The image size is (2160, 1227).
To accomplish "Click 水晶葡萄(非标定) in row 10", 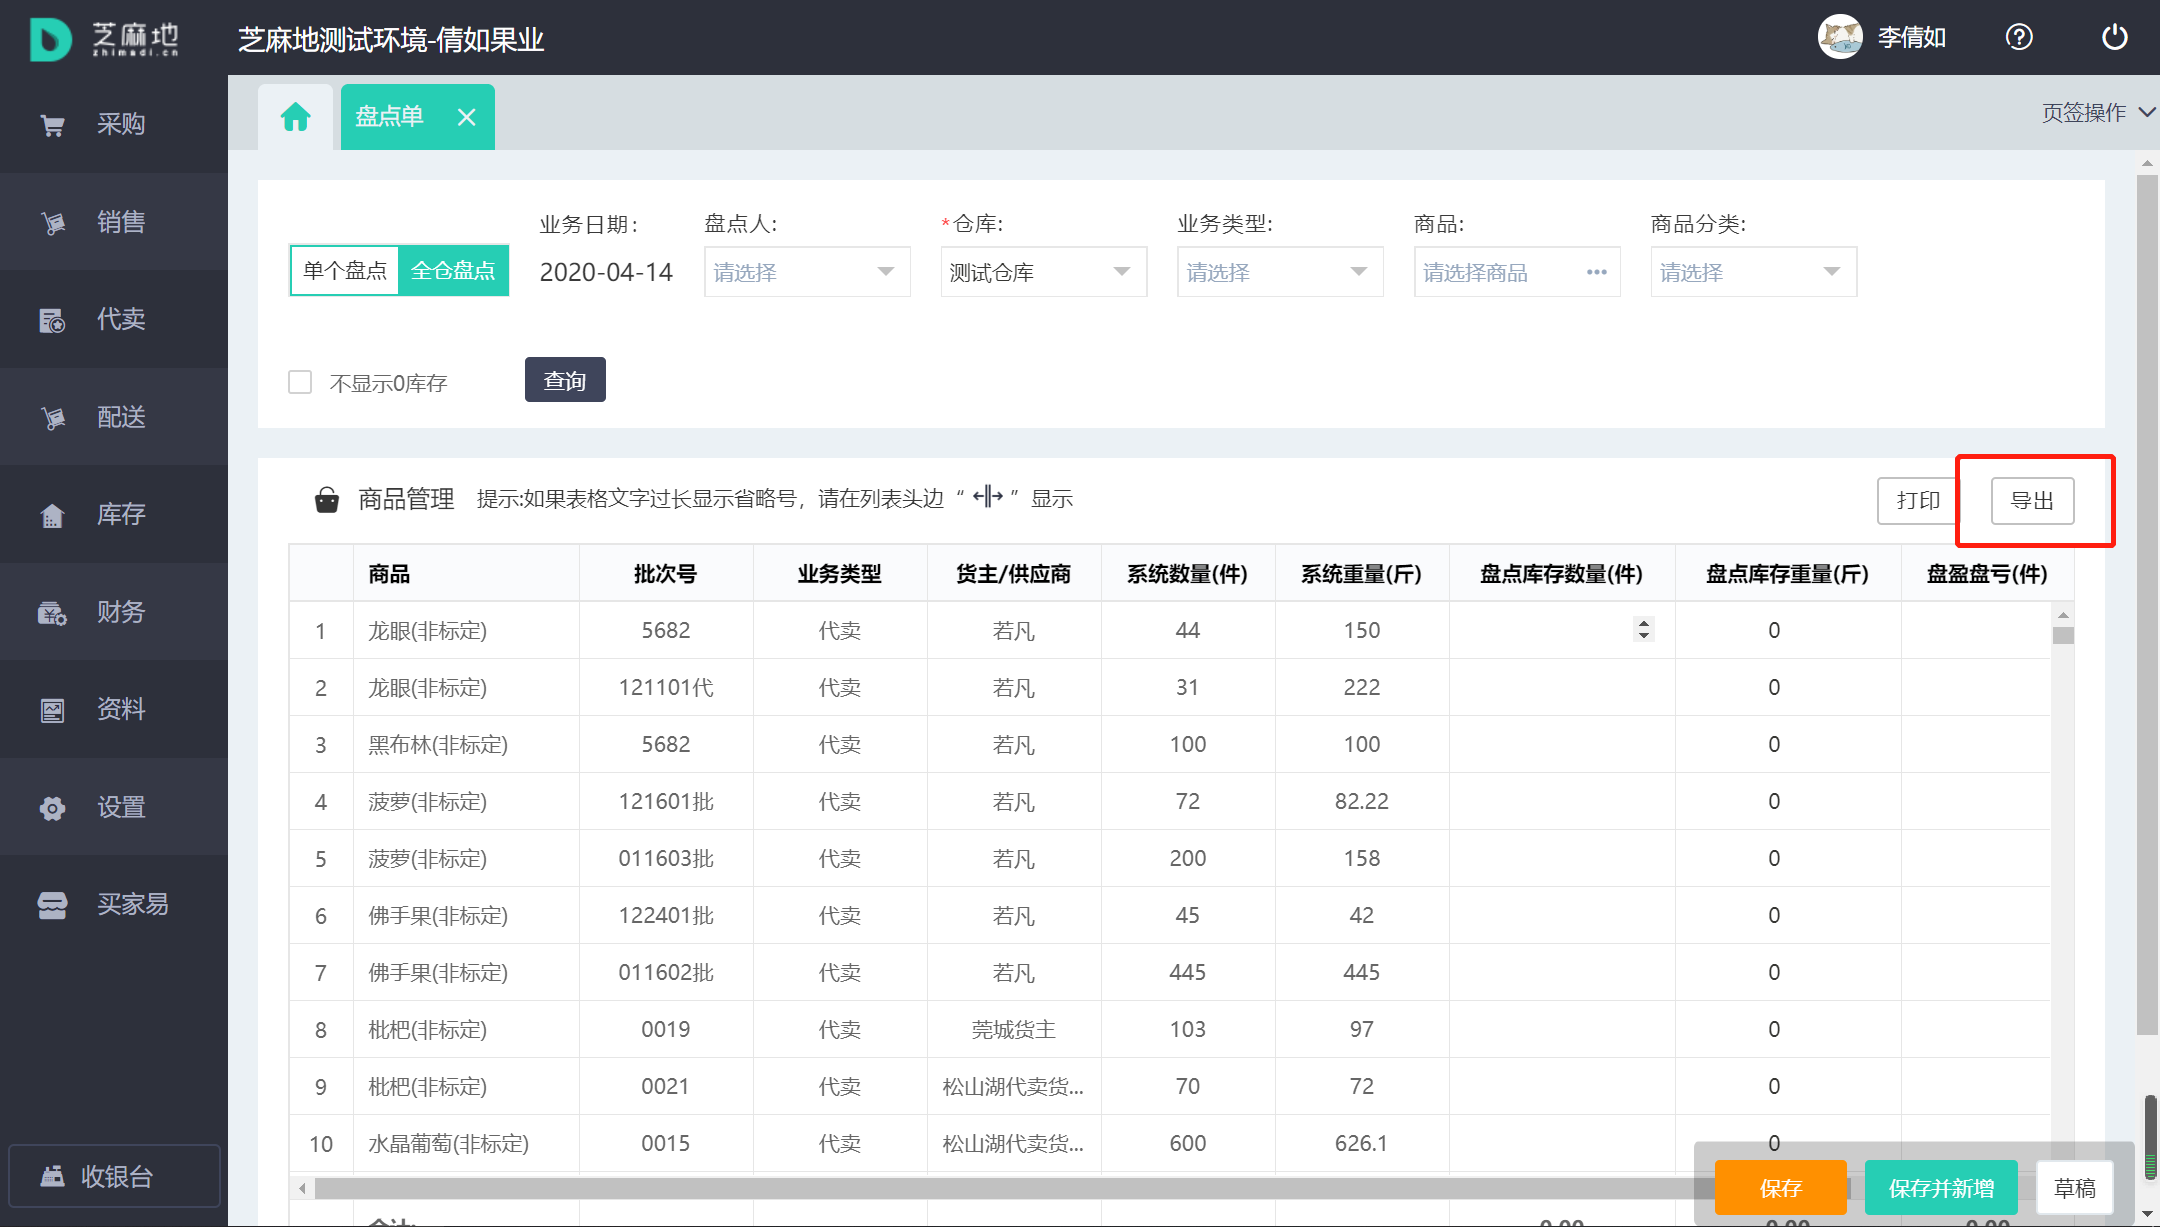I will tap(448, 1143).
